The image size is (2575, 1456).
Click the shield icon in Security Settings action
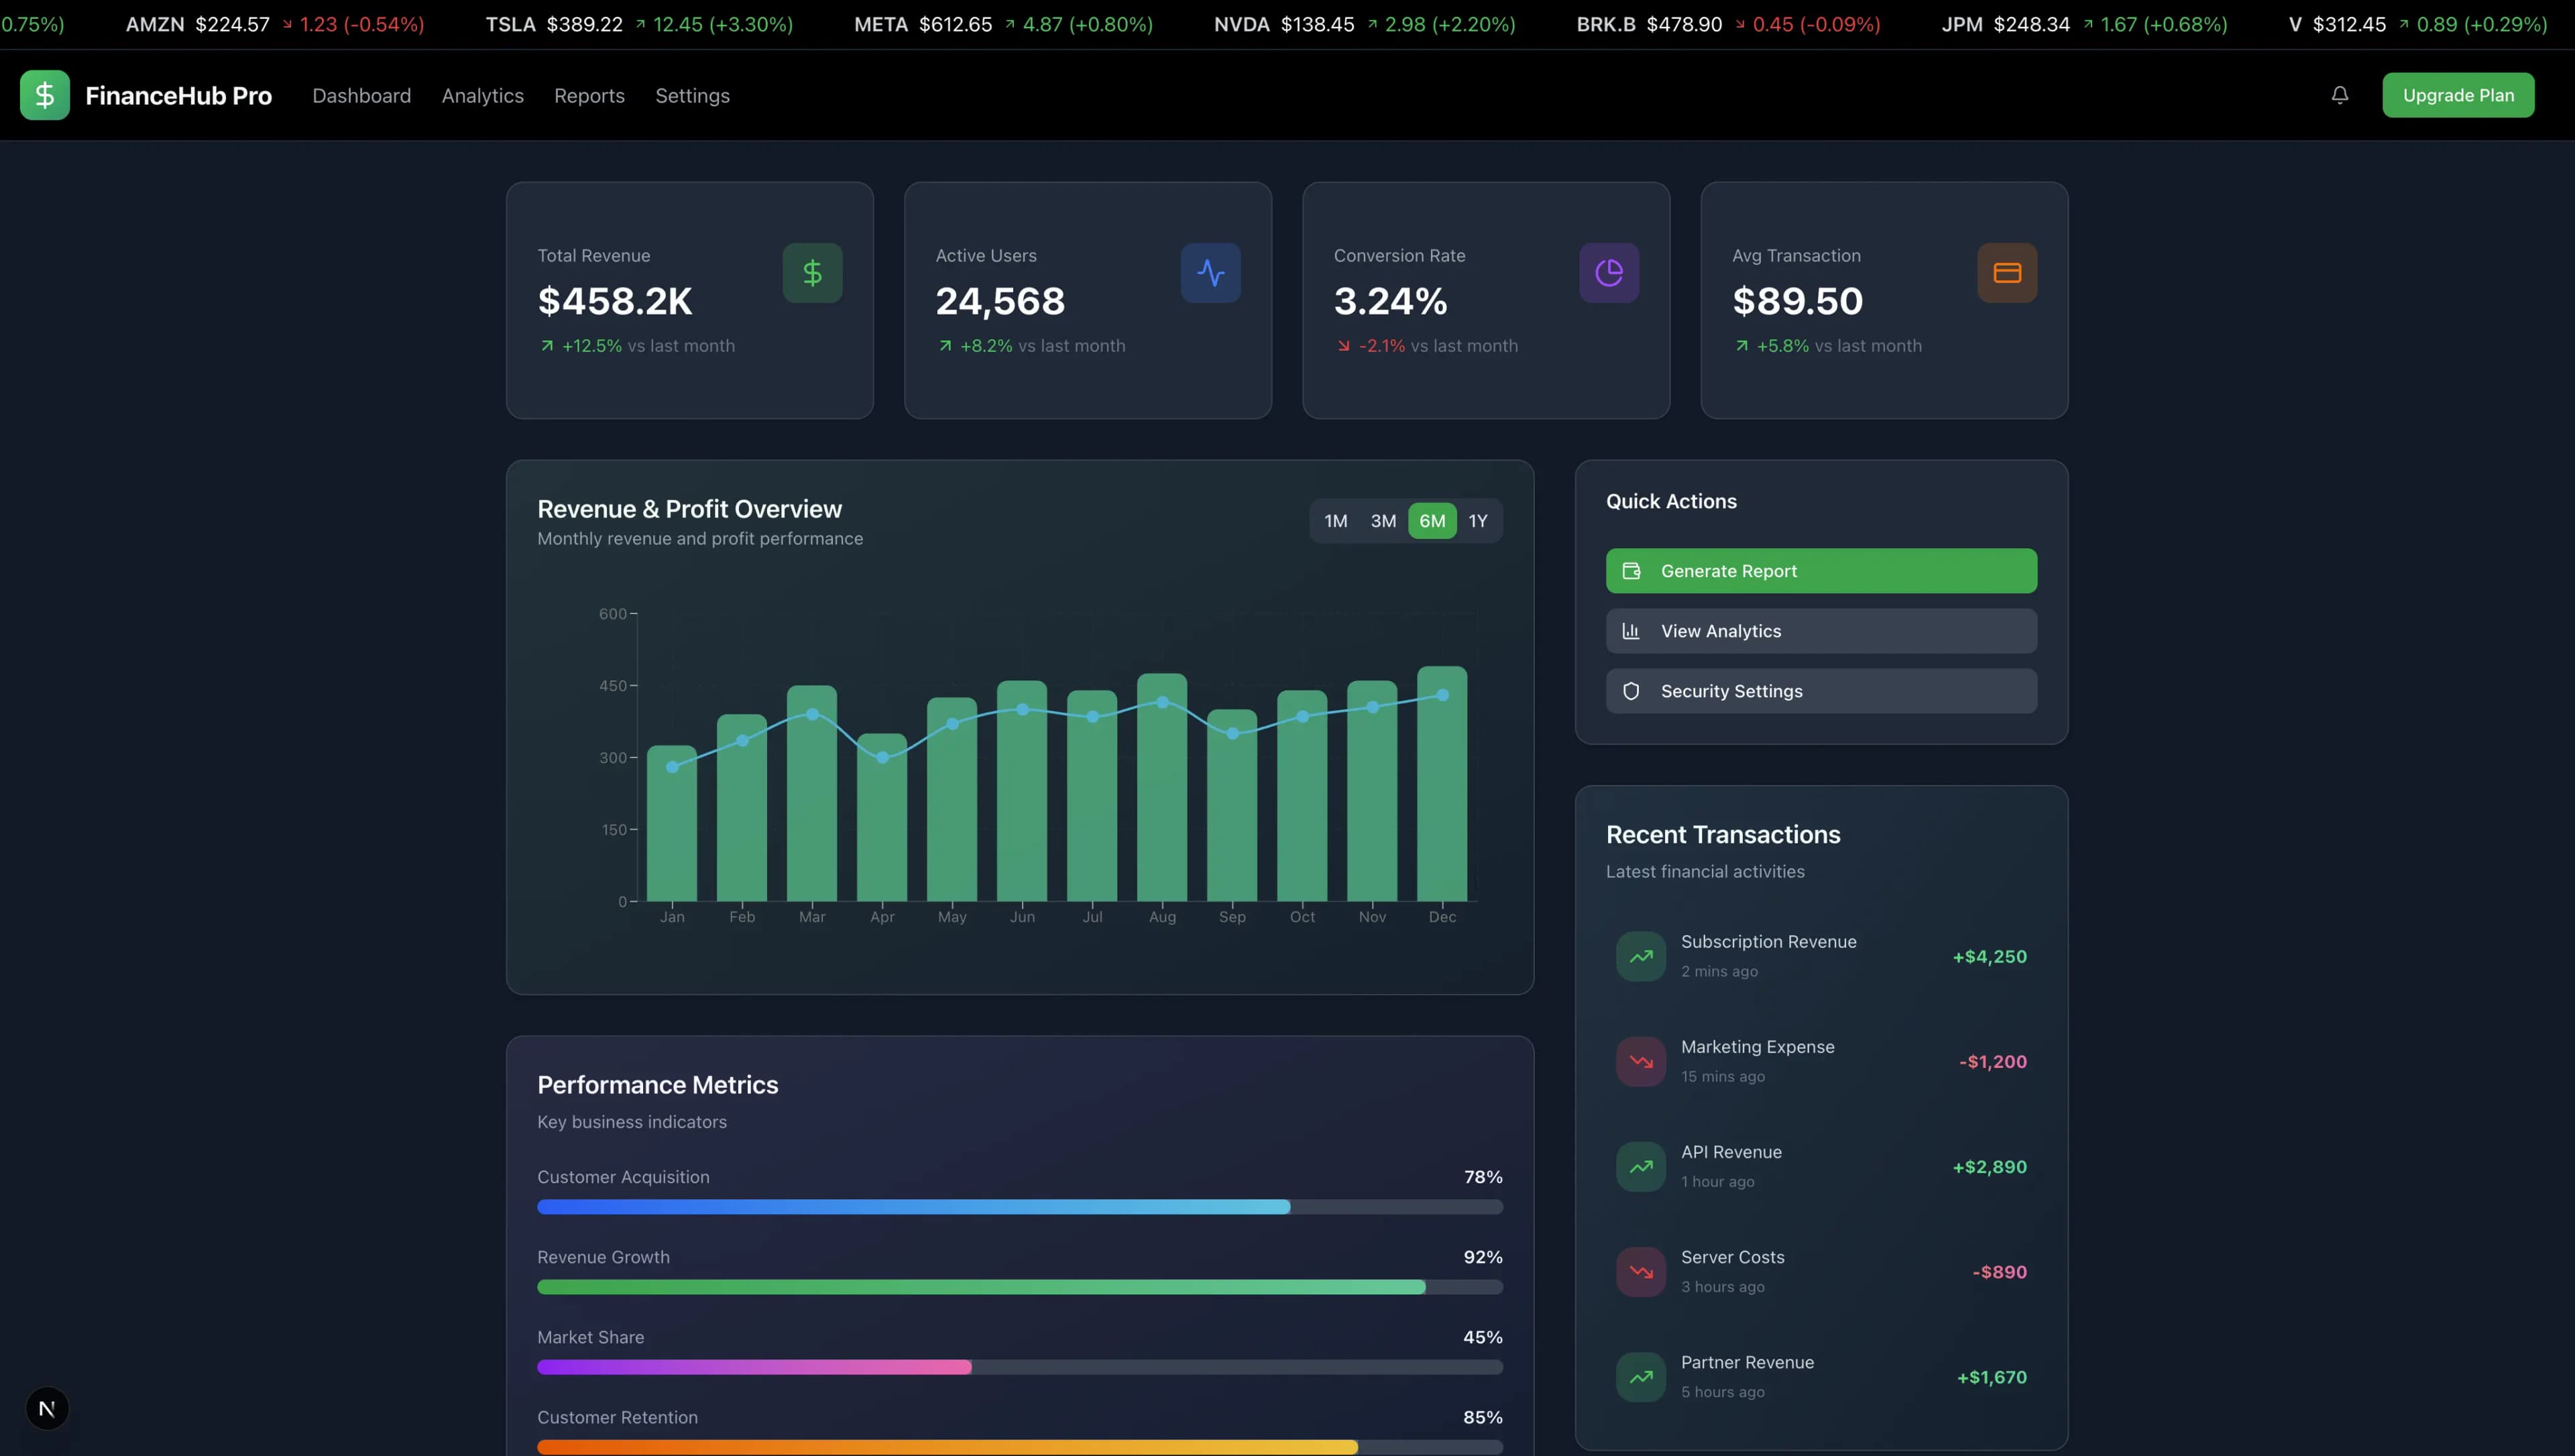pyautogui.click(x=1631, y=690)
